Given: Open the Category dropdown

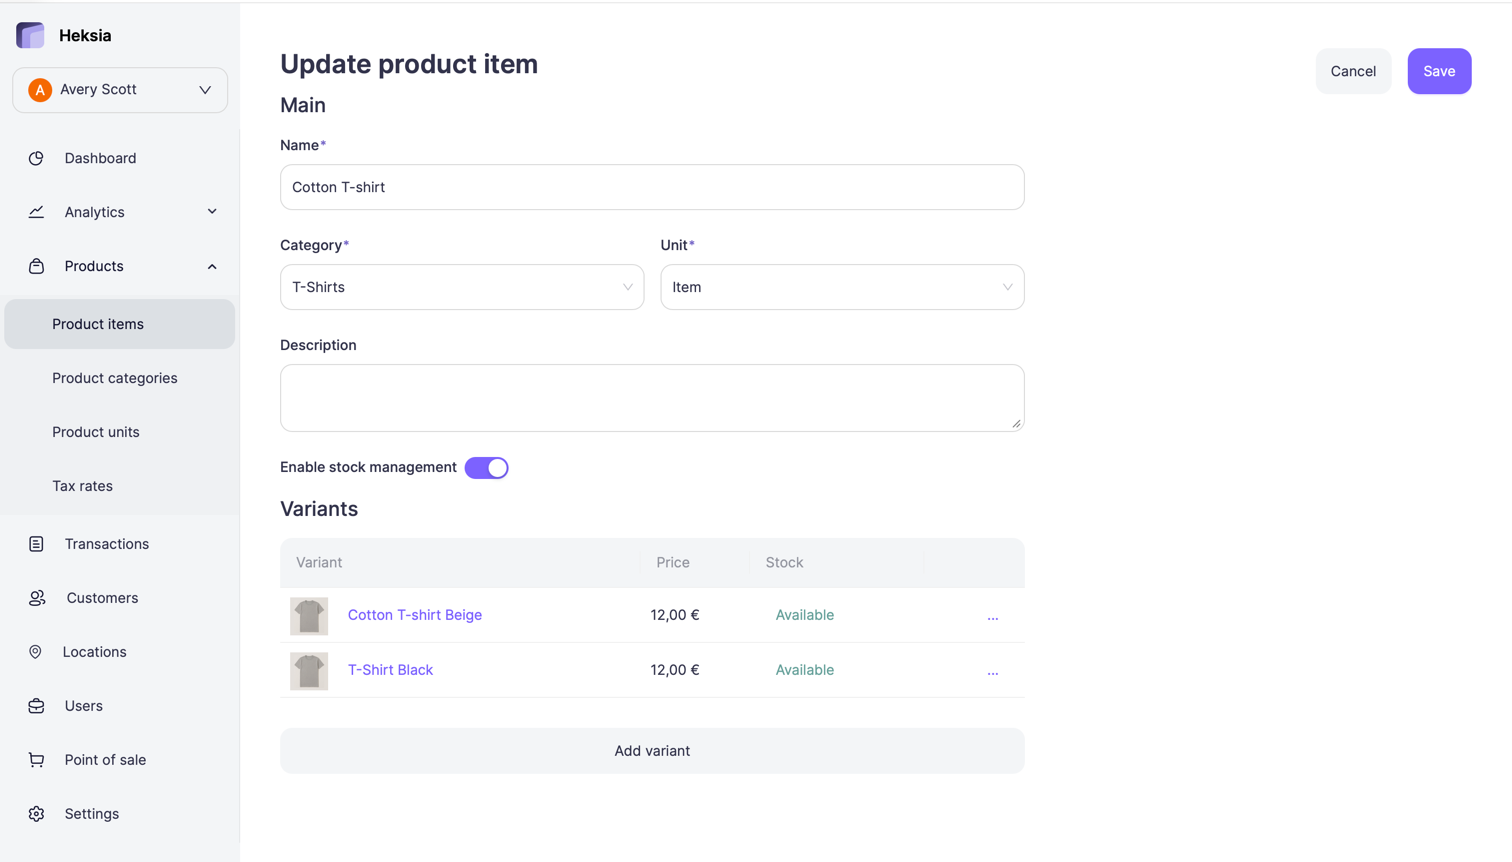Looking at the screenshot, I should tap(462, 287).
